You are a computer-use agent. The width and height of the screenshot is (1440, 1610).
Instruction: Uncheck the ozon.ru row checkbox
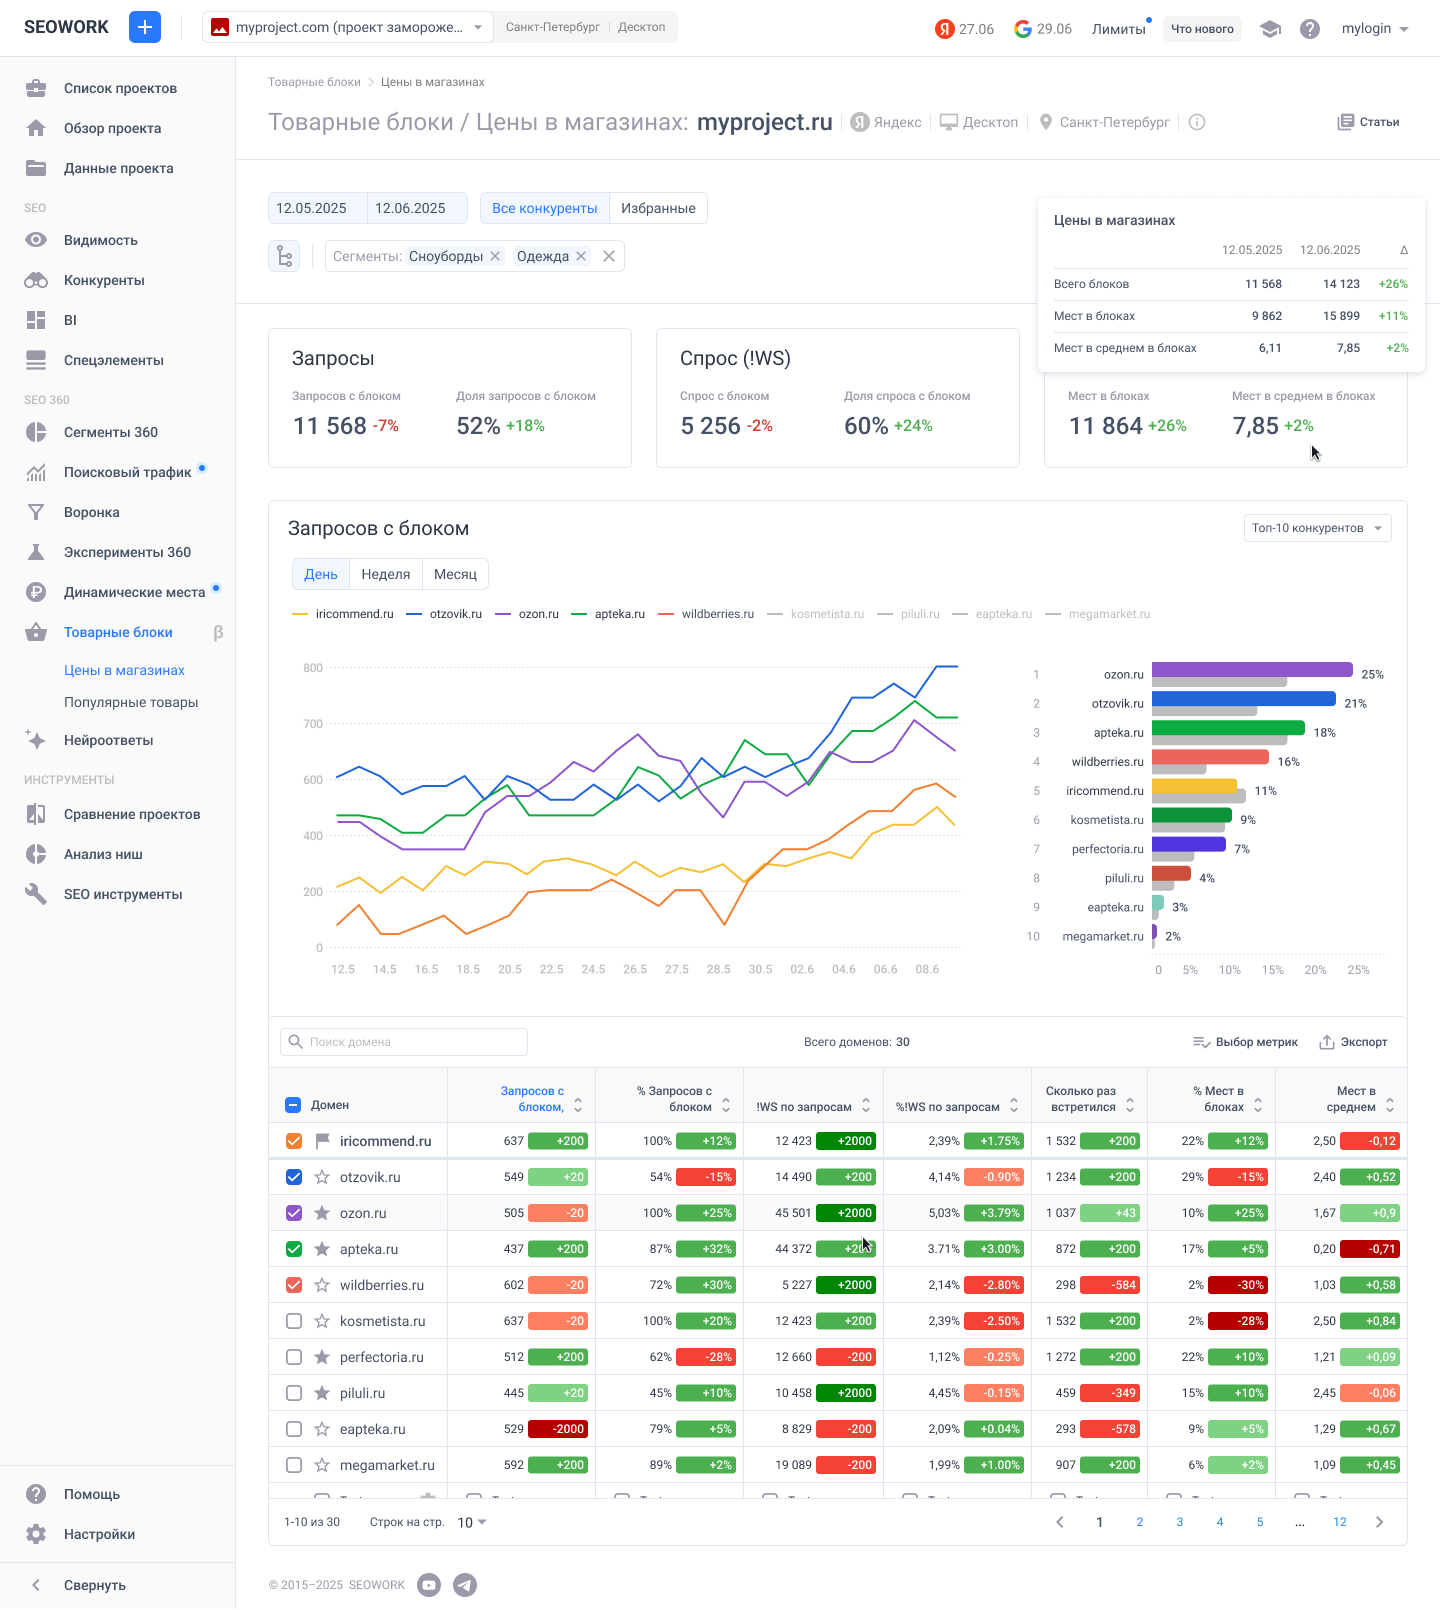coord(294,1213)
